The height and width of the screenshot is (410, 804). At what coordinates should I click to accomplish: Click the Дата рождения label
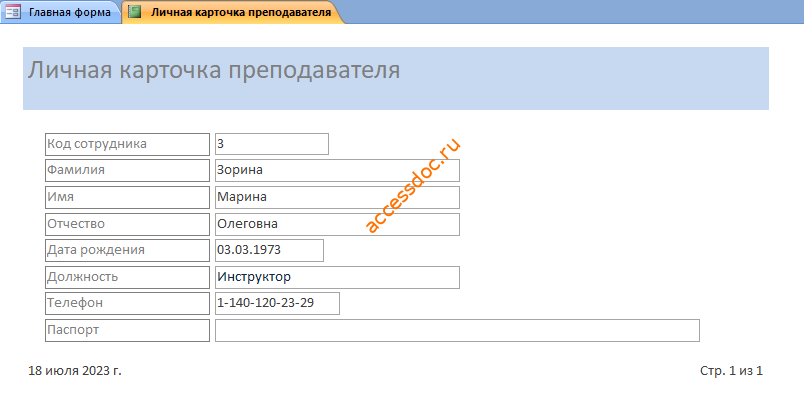127,250
